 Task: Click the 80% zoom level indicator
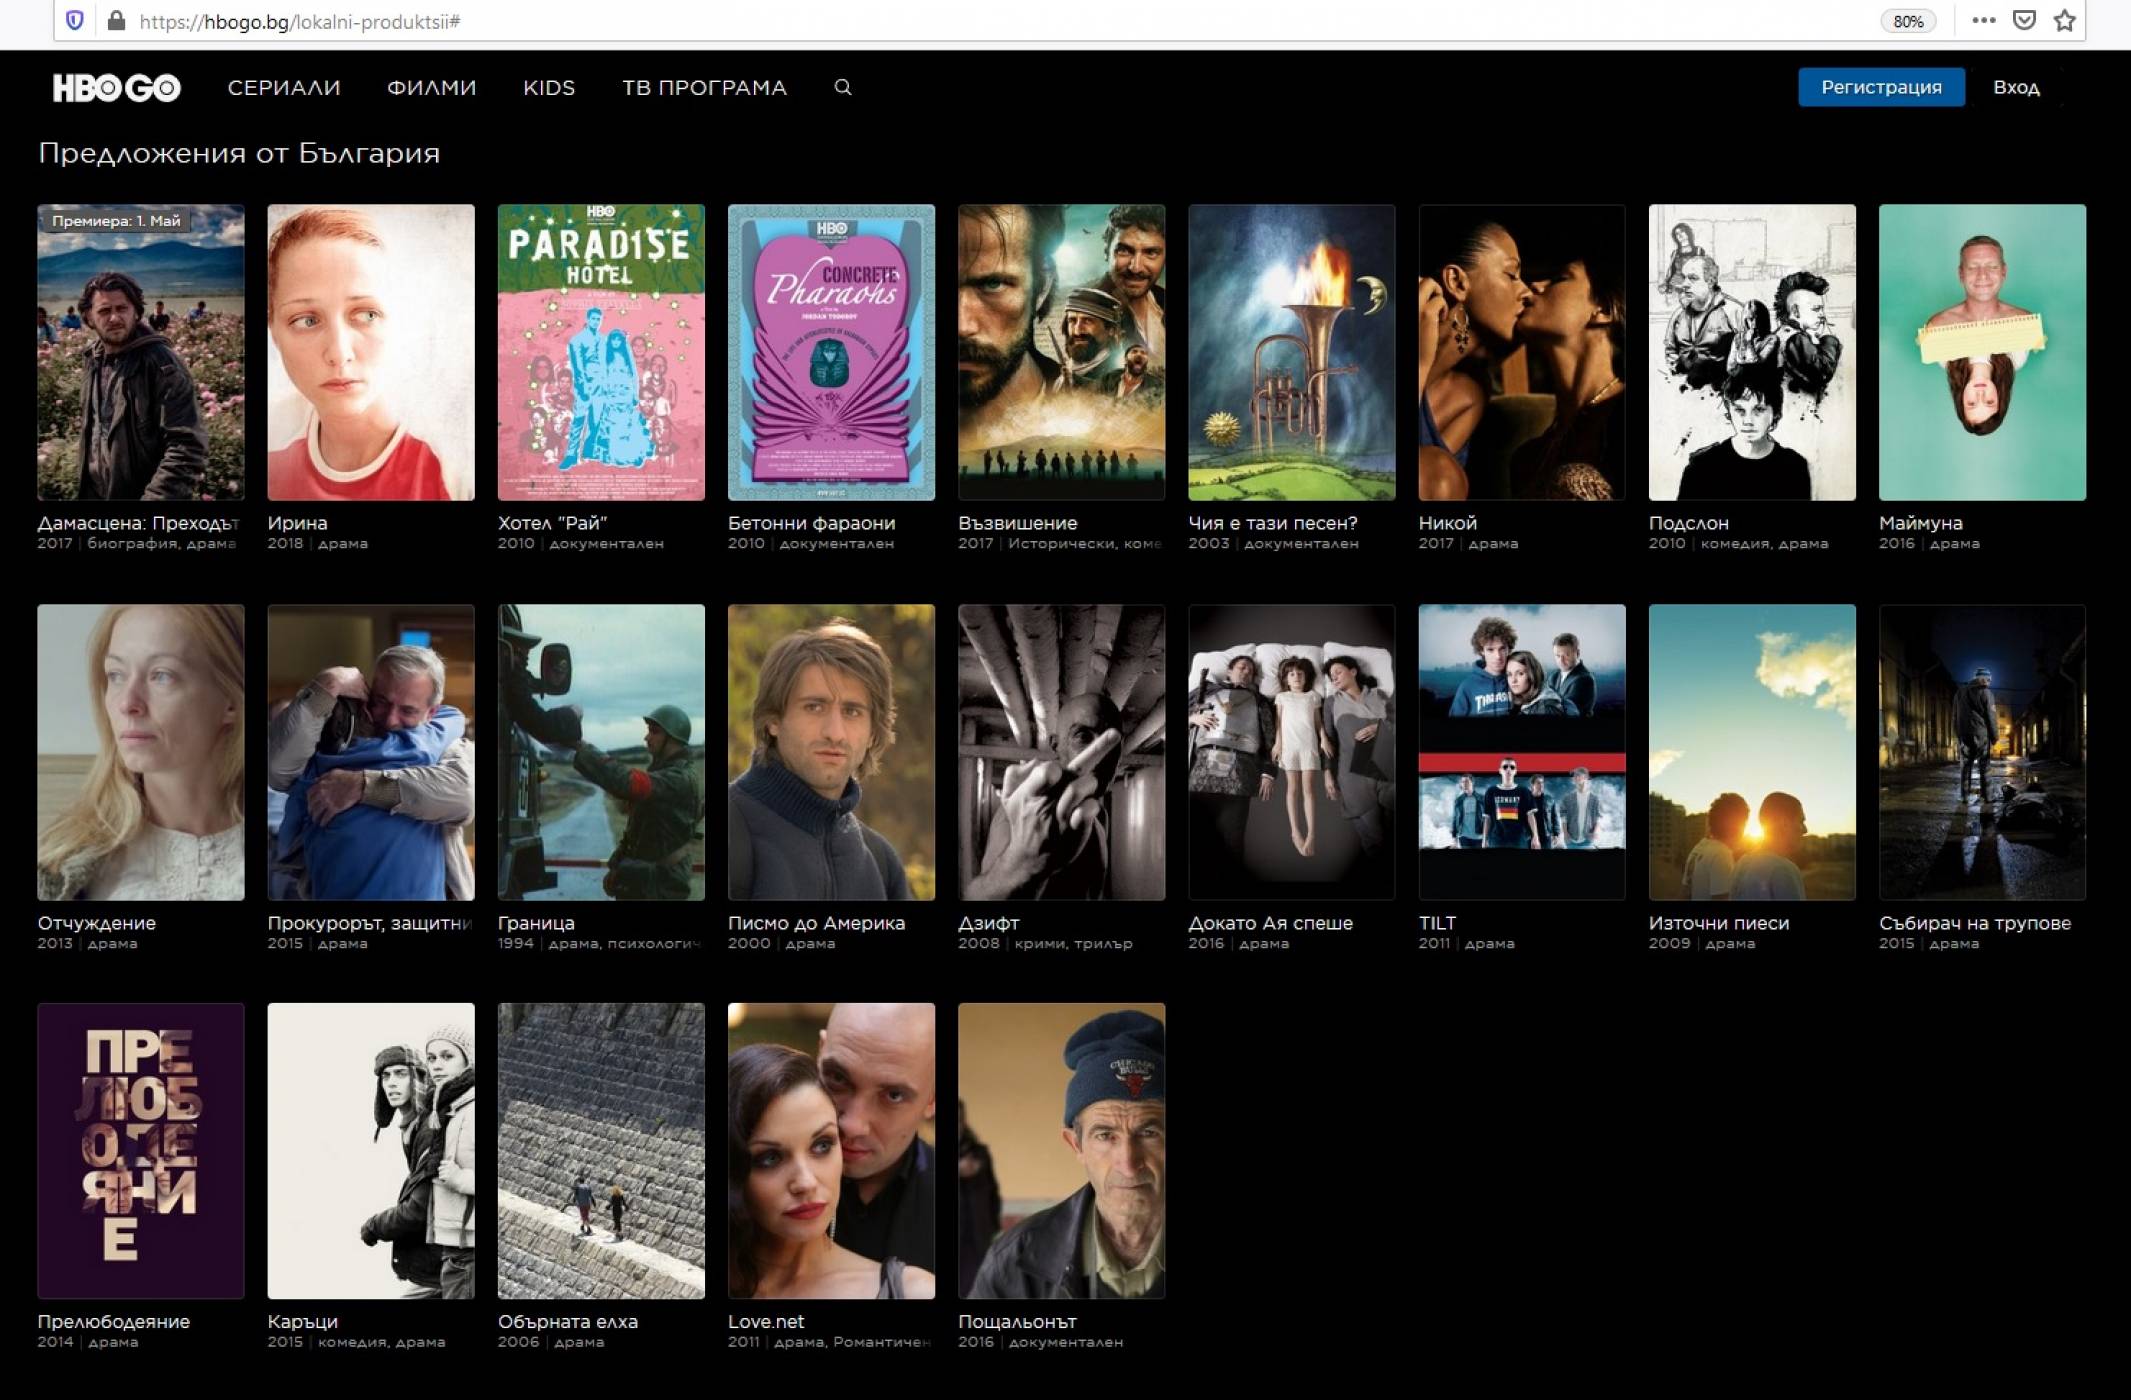pyautogui.click(x=1908, y=21)
